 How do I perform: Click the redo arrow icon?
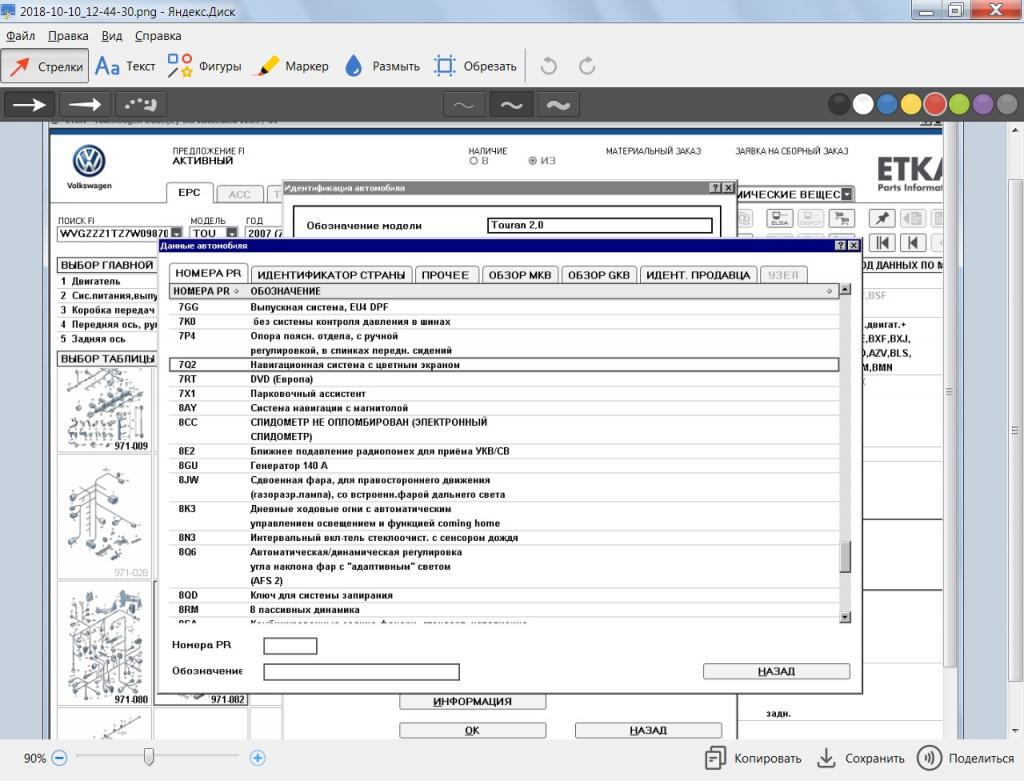point(587,66)
